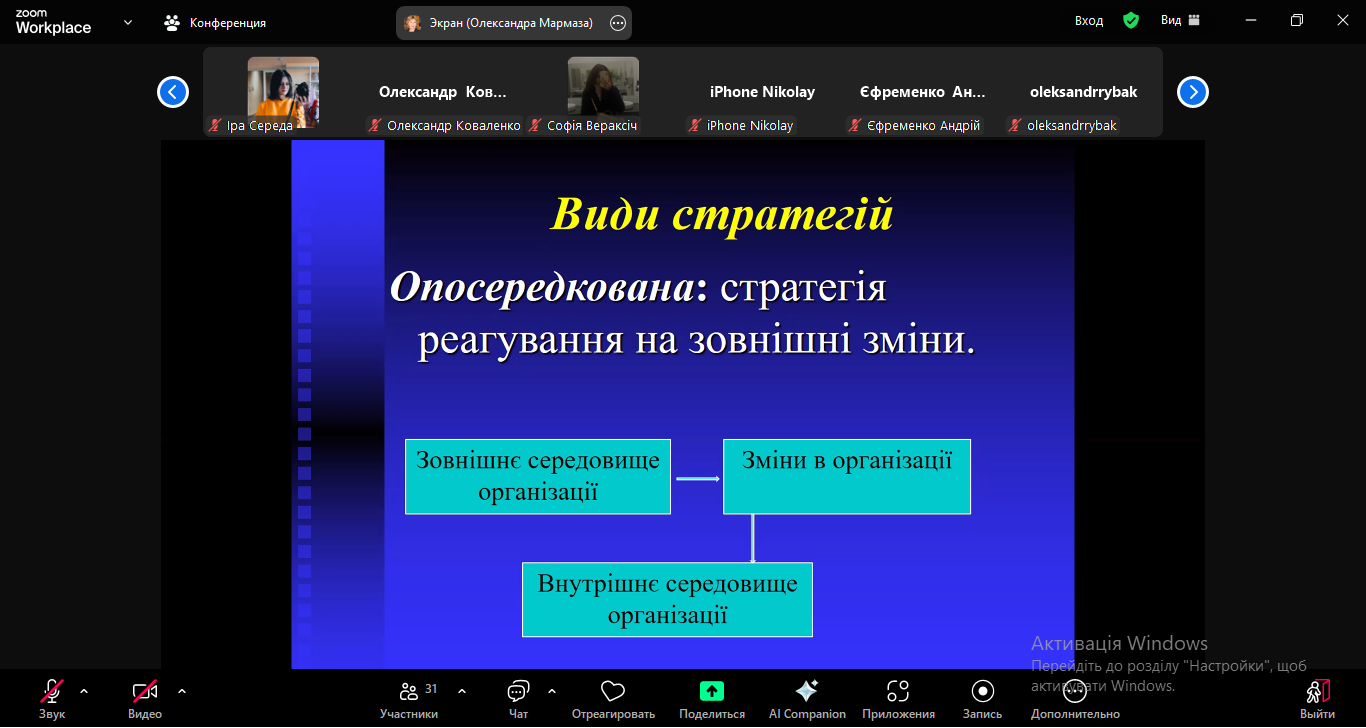1366x728 pixels.
Task: Expand chat options arrow
Action: coord(552,691)
